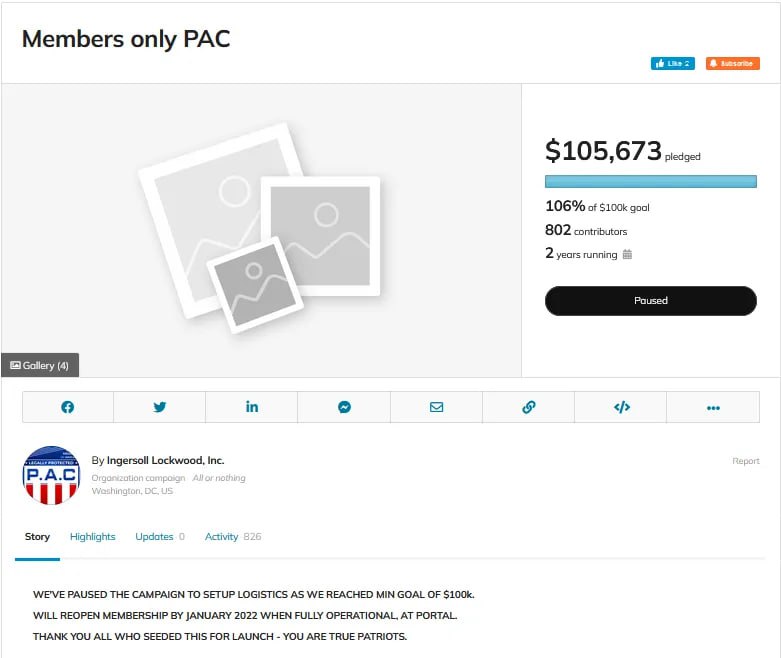781x658 pixels.
Task: Click the P.A.C organizer logo
Action: [51, 475]
